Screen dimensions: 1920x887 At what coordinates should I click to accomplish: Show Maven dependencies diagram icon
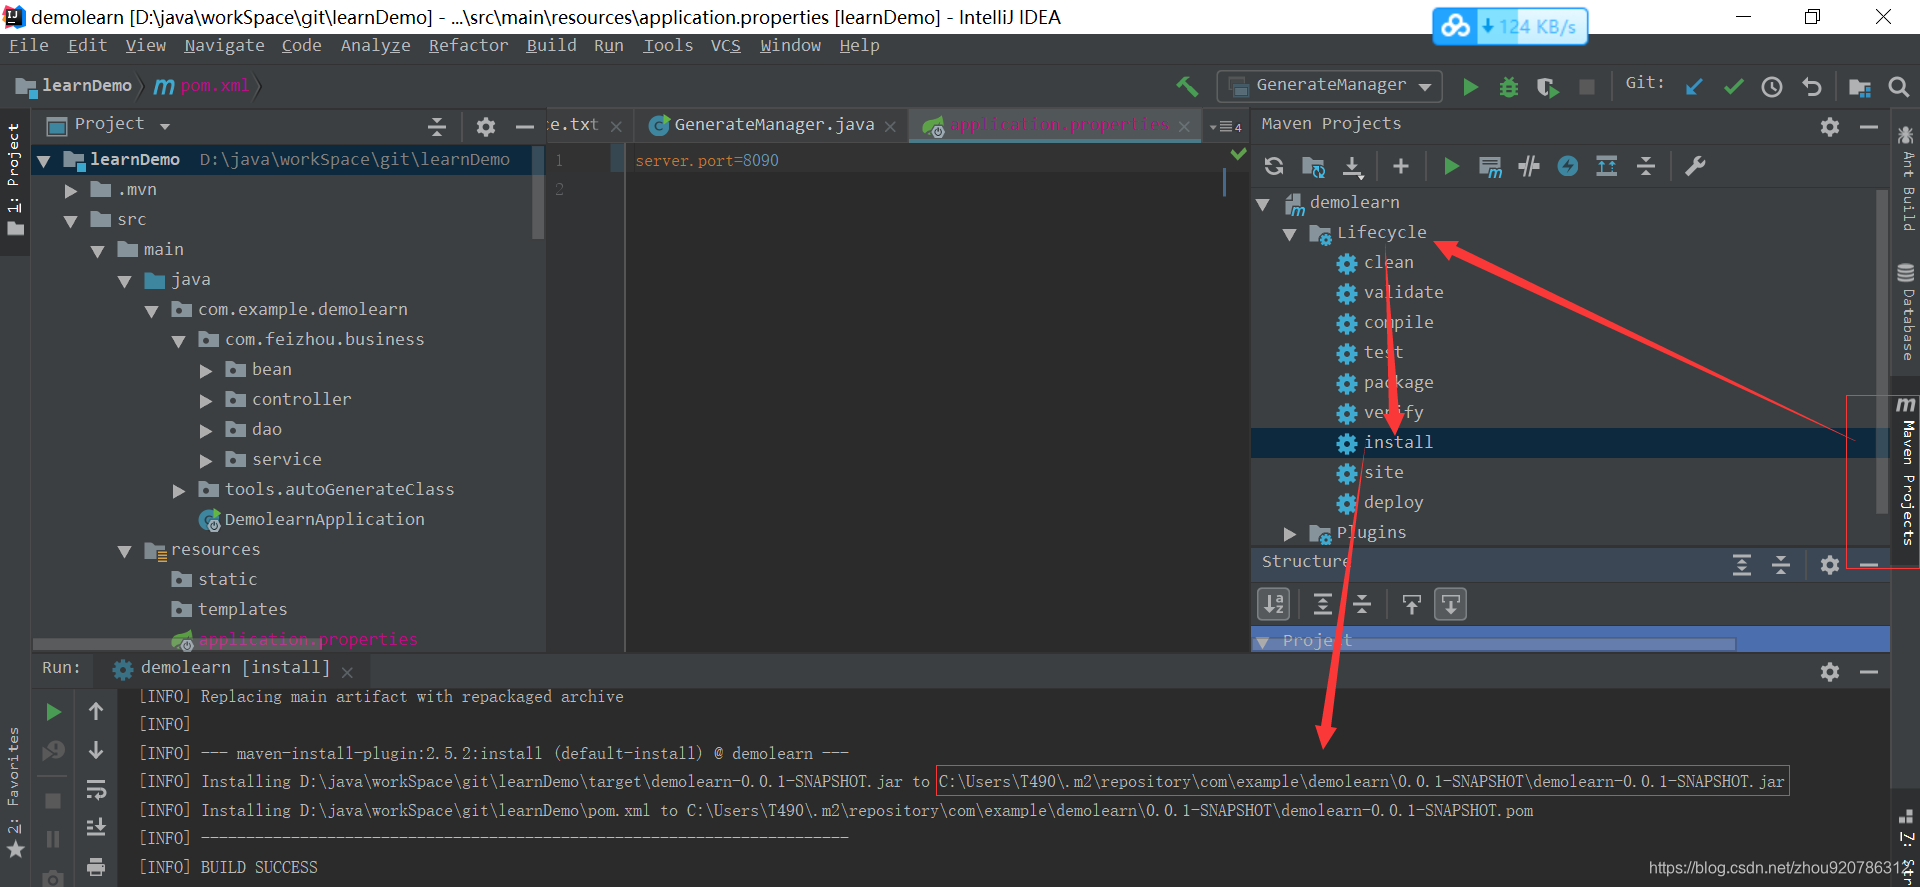[1607, 166]
